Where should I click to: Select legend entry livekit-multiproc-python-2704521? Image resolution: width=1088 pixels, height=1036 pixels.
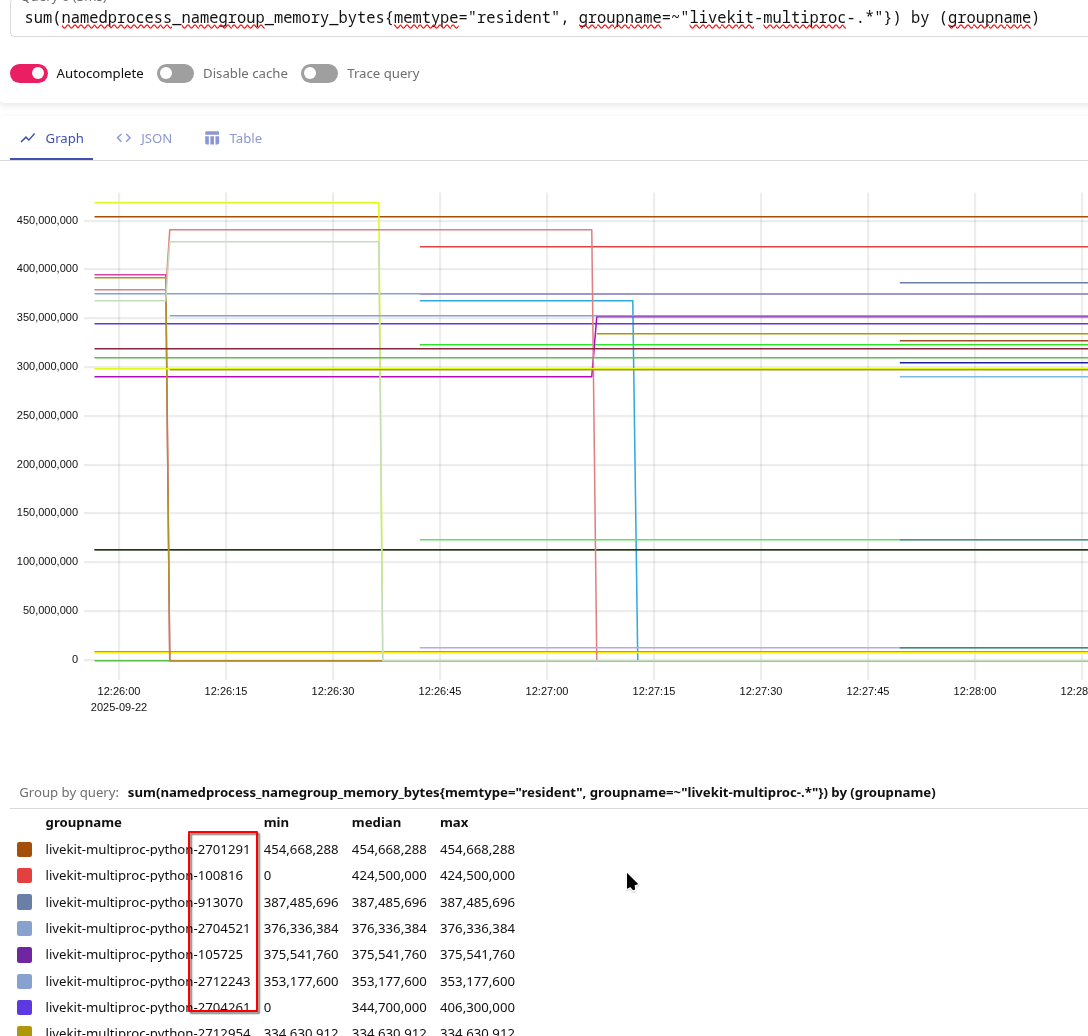[147, 928]
